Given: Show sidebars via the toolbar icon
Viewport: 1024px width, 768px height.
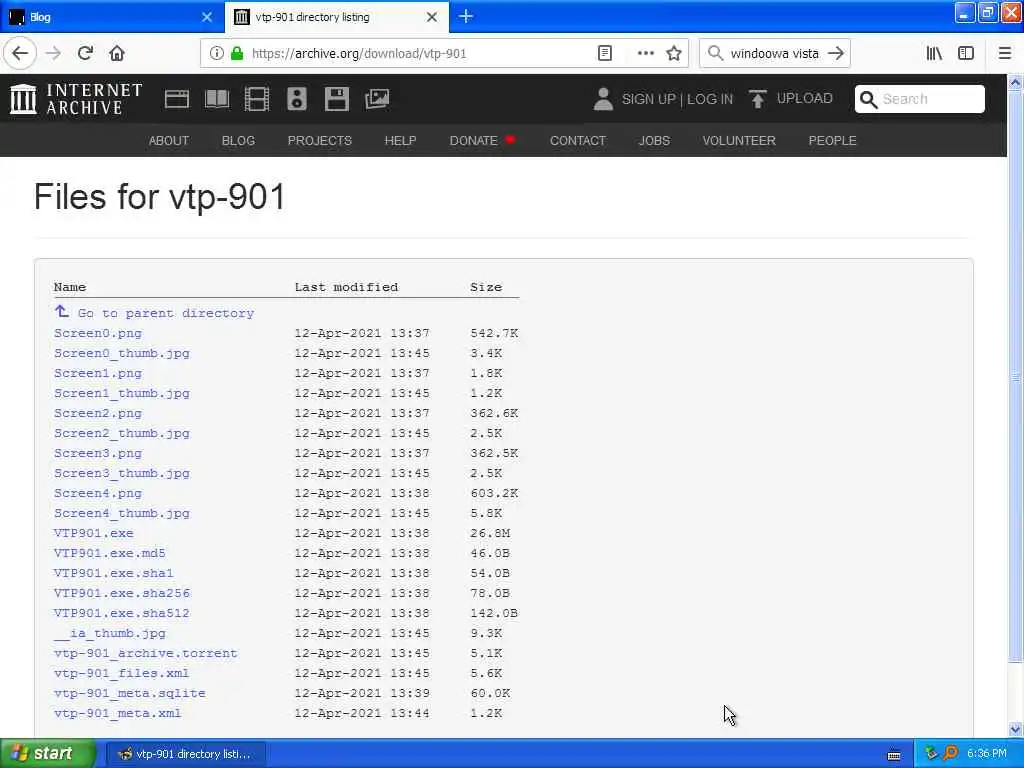Looking at the screenshot, I should (x=966, y=54).
